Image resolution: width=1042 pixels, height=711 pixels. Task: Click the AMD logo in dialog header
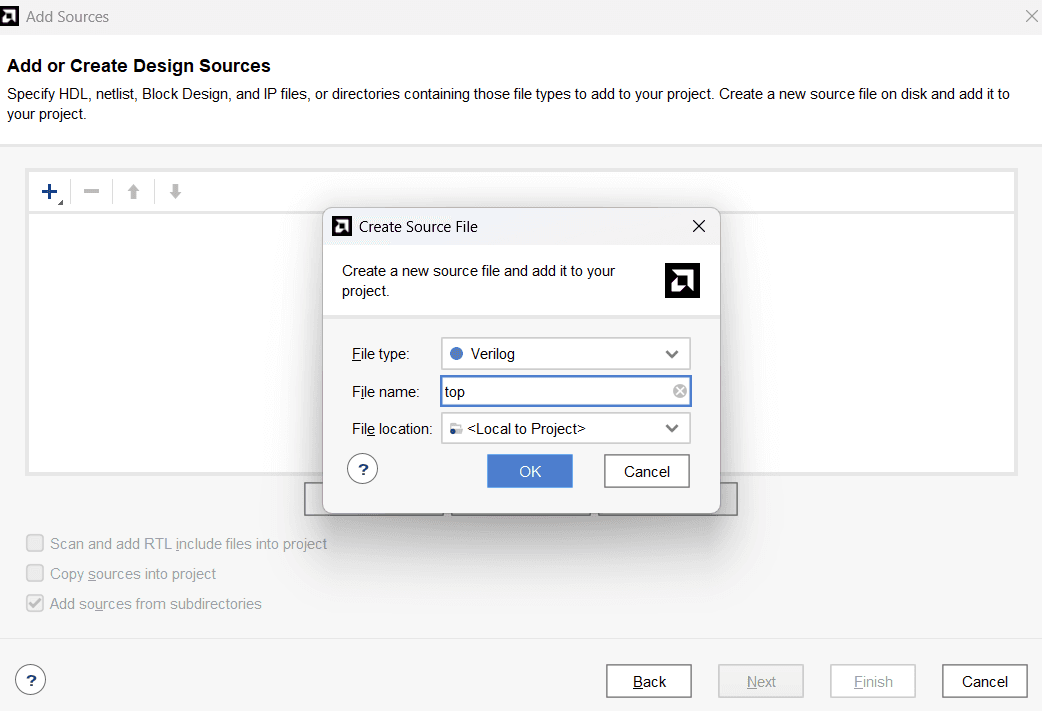tap(682, 281)
